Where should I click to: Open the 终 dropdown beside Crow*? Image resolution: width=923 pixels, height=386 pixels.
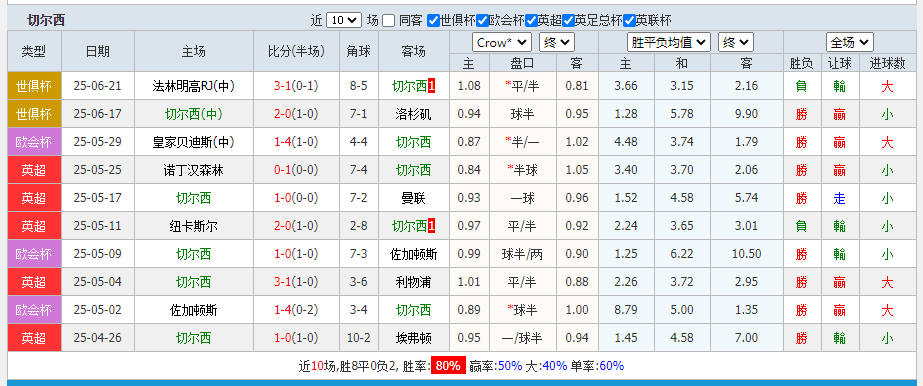pos(556,42)
